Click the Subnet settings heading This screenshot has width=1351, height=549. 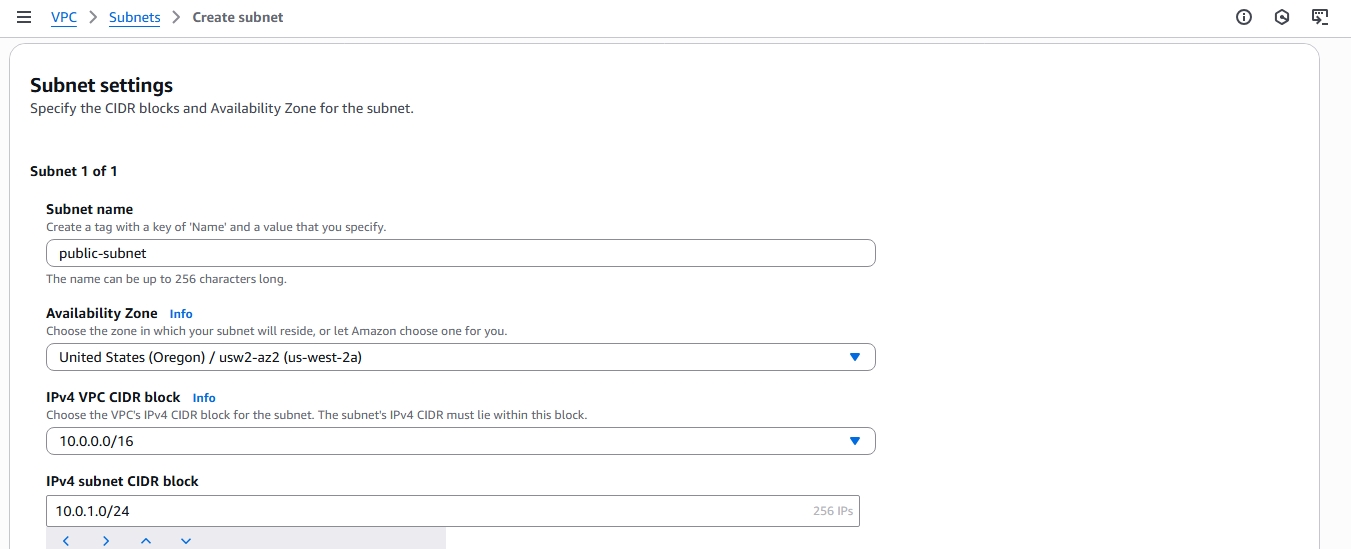101,85
